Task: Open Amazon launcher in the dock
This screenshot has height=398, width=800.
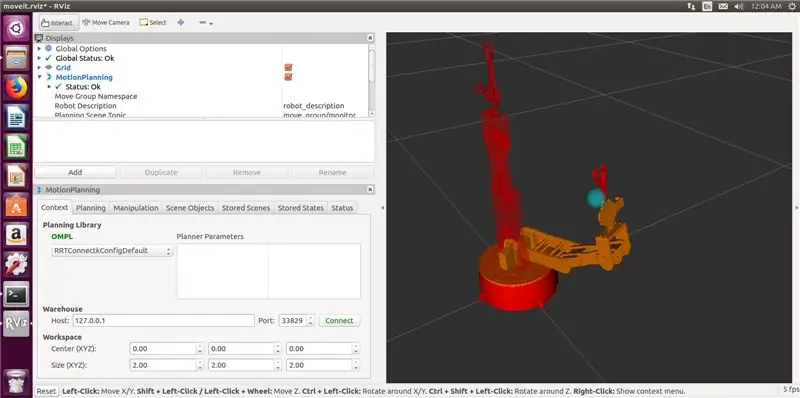Action: coord(16,236)
